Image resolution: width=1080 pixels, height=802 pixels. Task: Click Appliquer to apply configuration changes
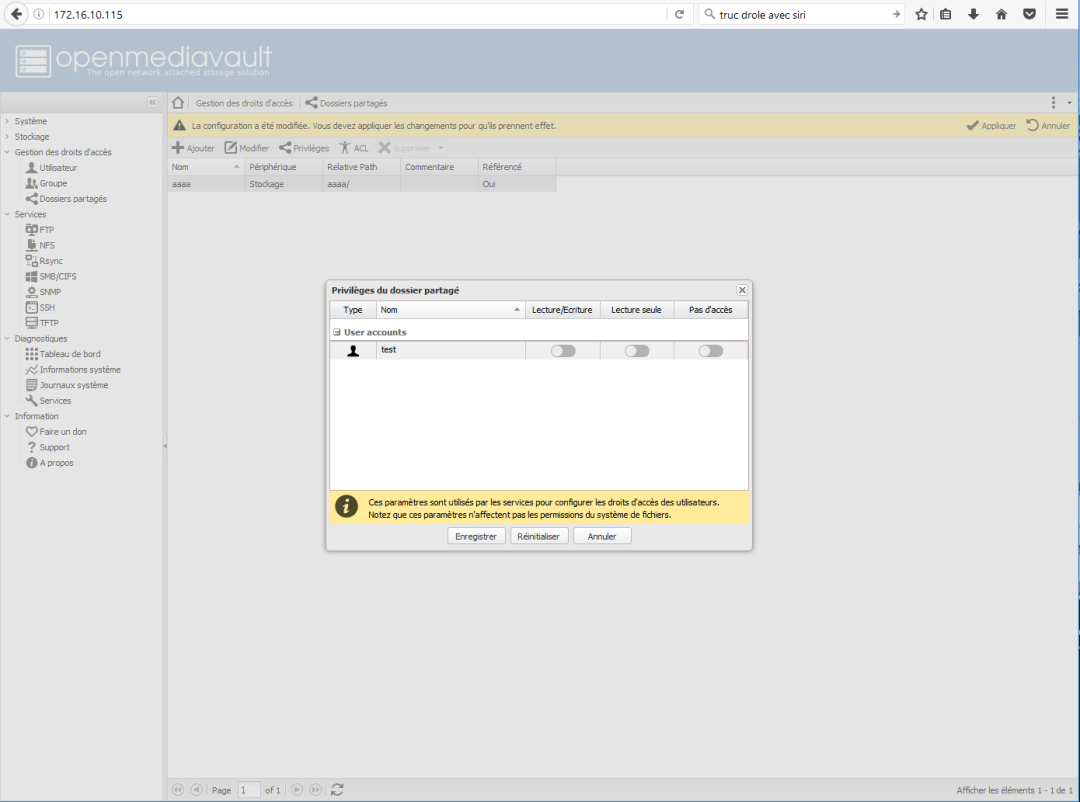[x=990, y=124]
